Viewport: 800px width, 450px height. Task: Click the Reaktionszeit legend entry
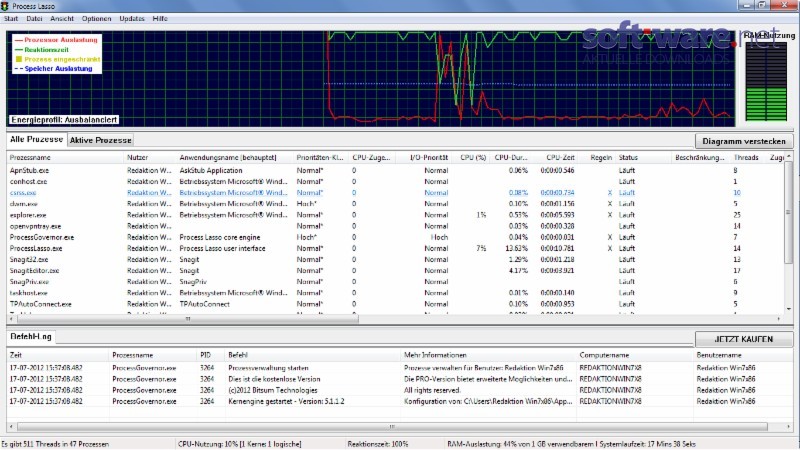pyautogui.click(x=46, y=49)
